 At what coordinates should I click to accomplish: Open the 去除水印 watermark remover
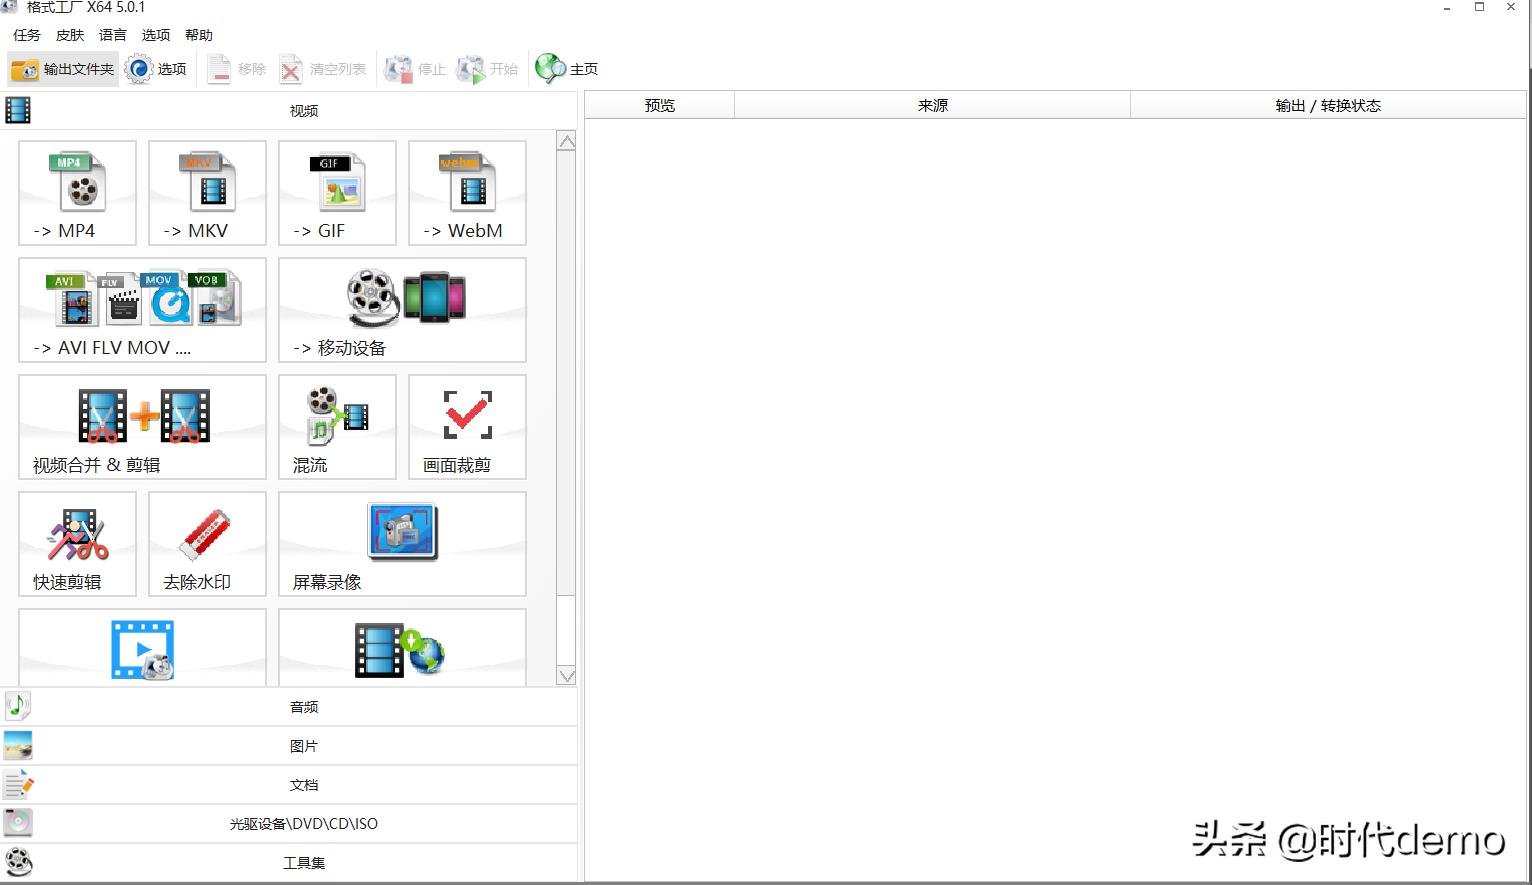207,543
